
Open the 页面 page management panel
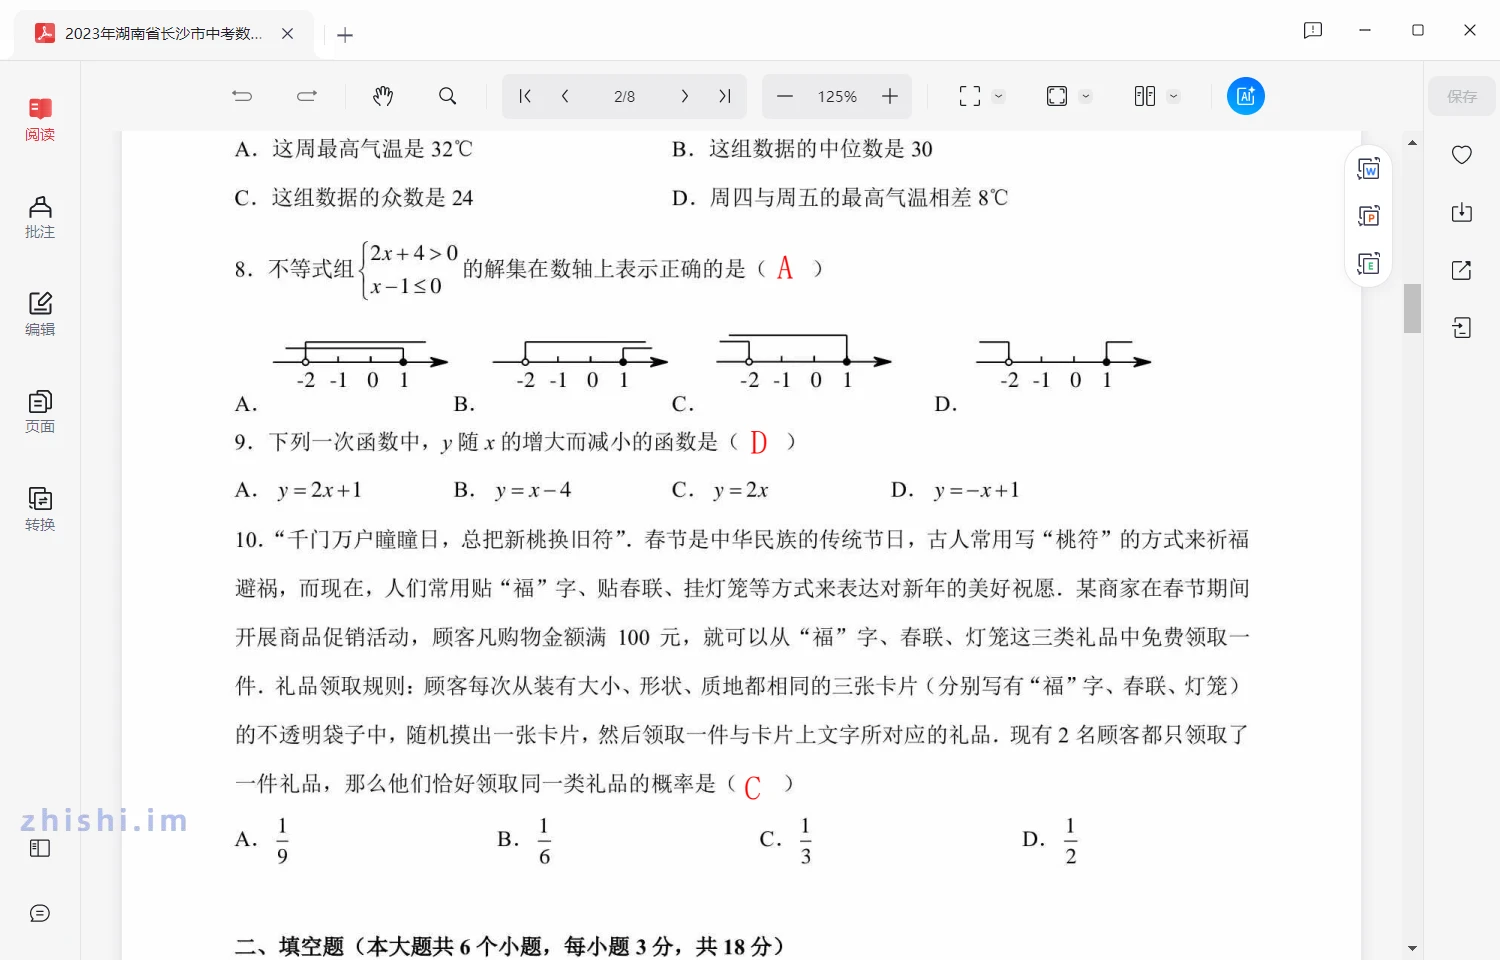pos(40,412)
